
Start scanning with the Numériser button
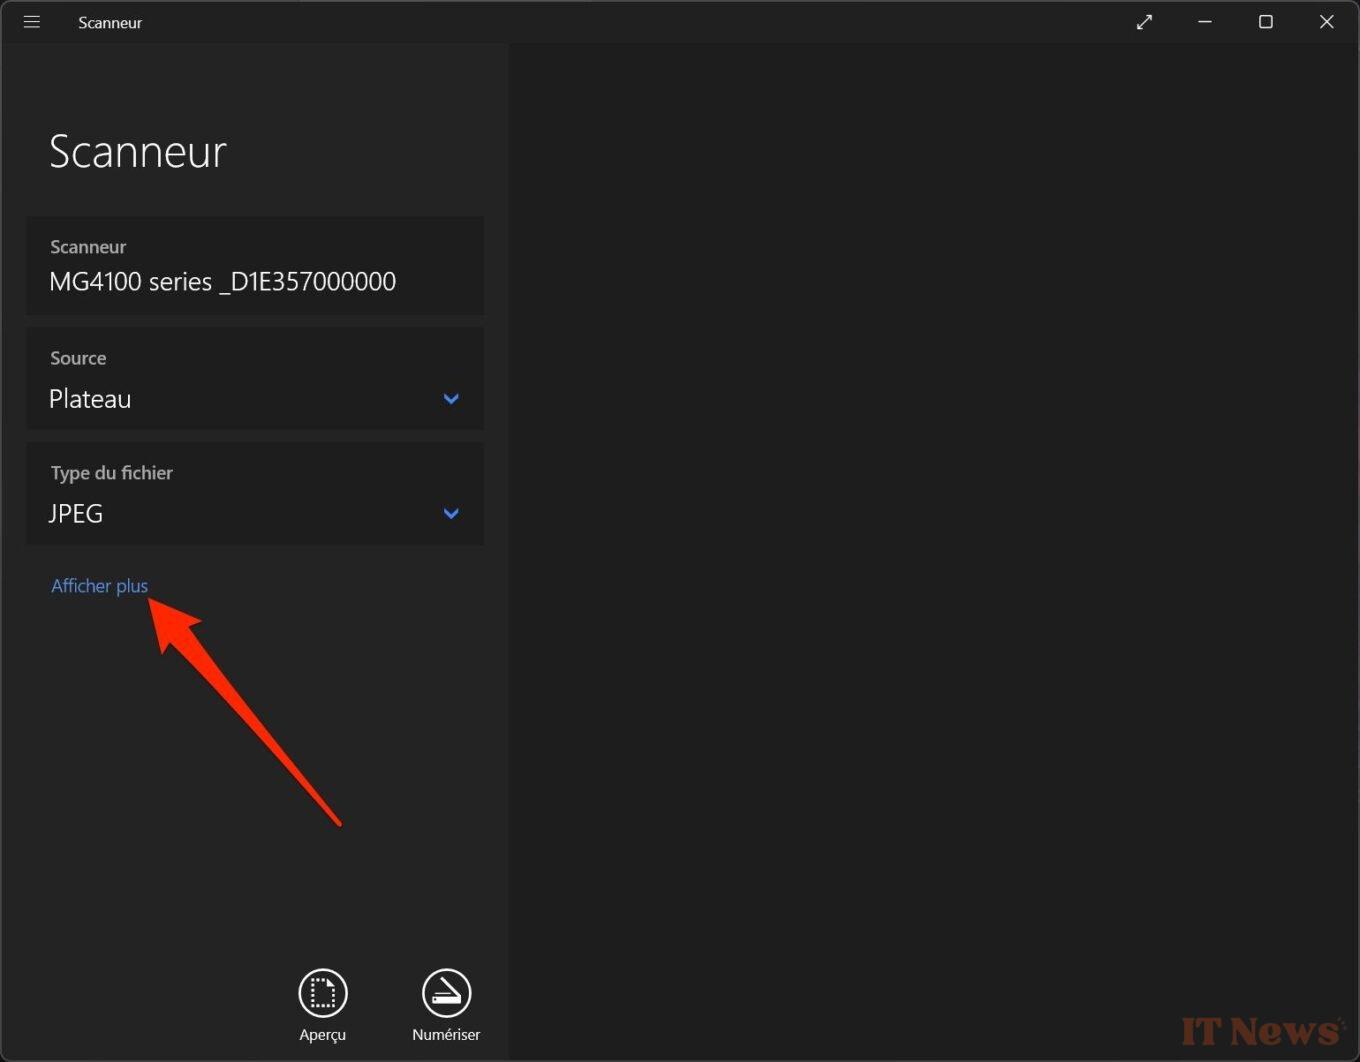[x=446, y=993]
